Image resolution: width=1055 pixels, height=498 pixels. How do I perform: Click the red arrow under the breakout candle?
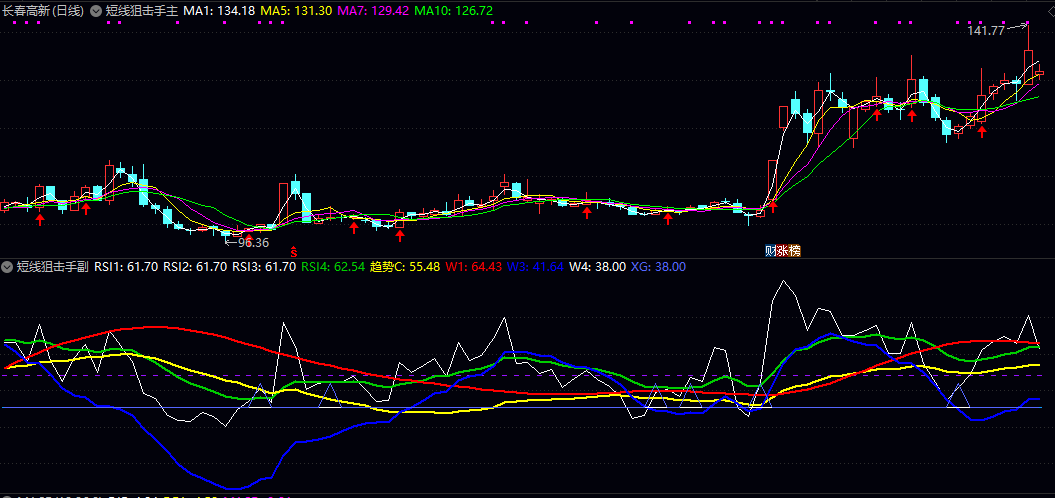pos(772,206)
